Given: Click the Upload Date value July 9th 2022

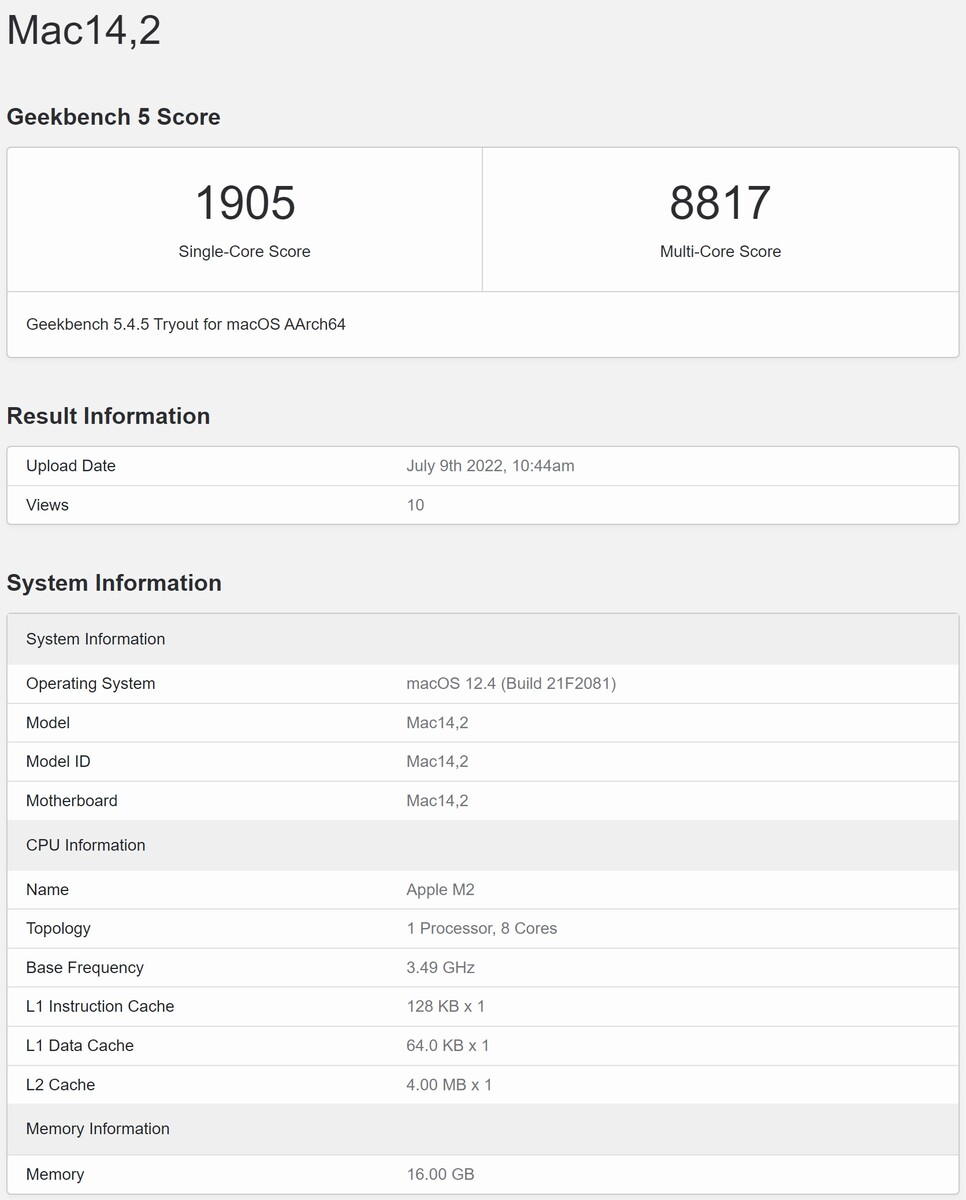Looking at the screenshot, I should (490, 466).
